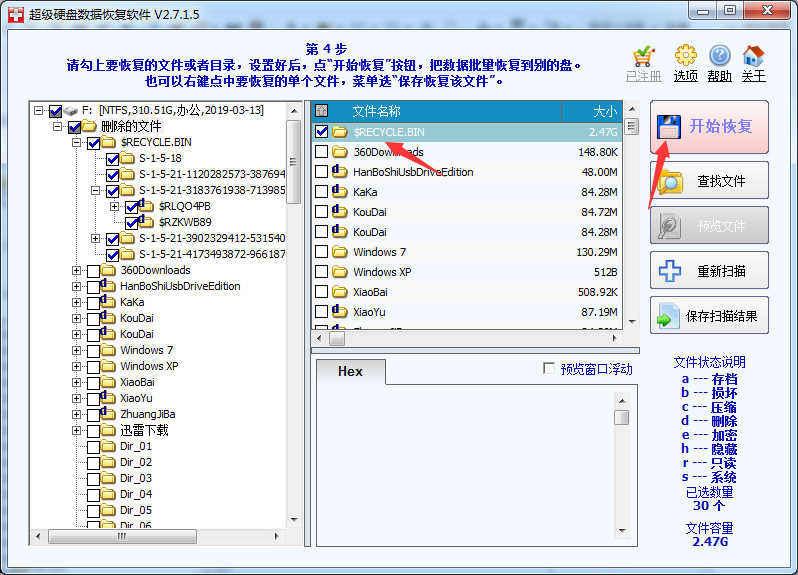
Task: Collapse the 删除的文件 tree node
Action: [x=58, y=127]
